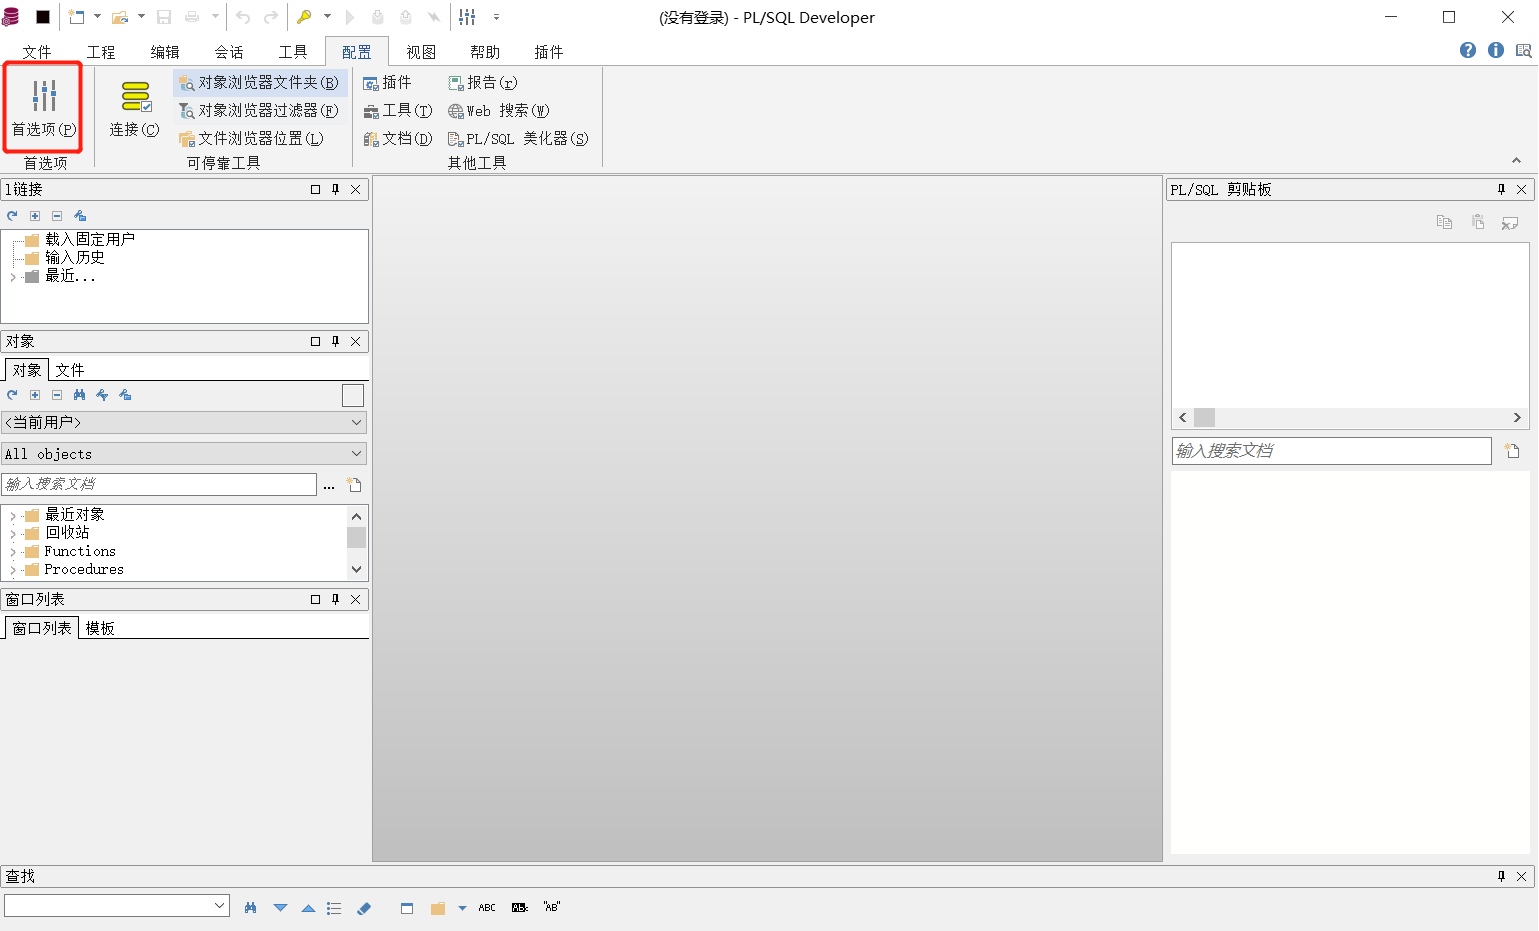Viewport: 1539px width, 931px height.
Task: Open dropdown arrow next to the key icon
Action: [327, 17]
